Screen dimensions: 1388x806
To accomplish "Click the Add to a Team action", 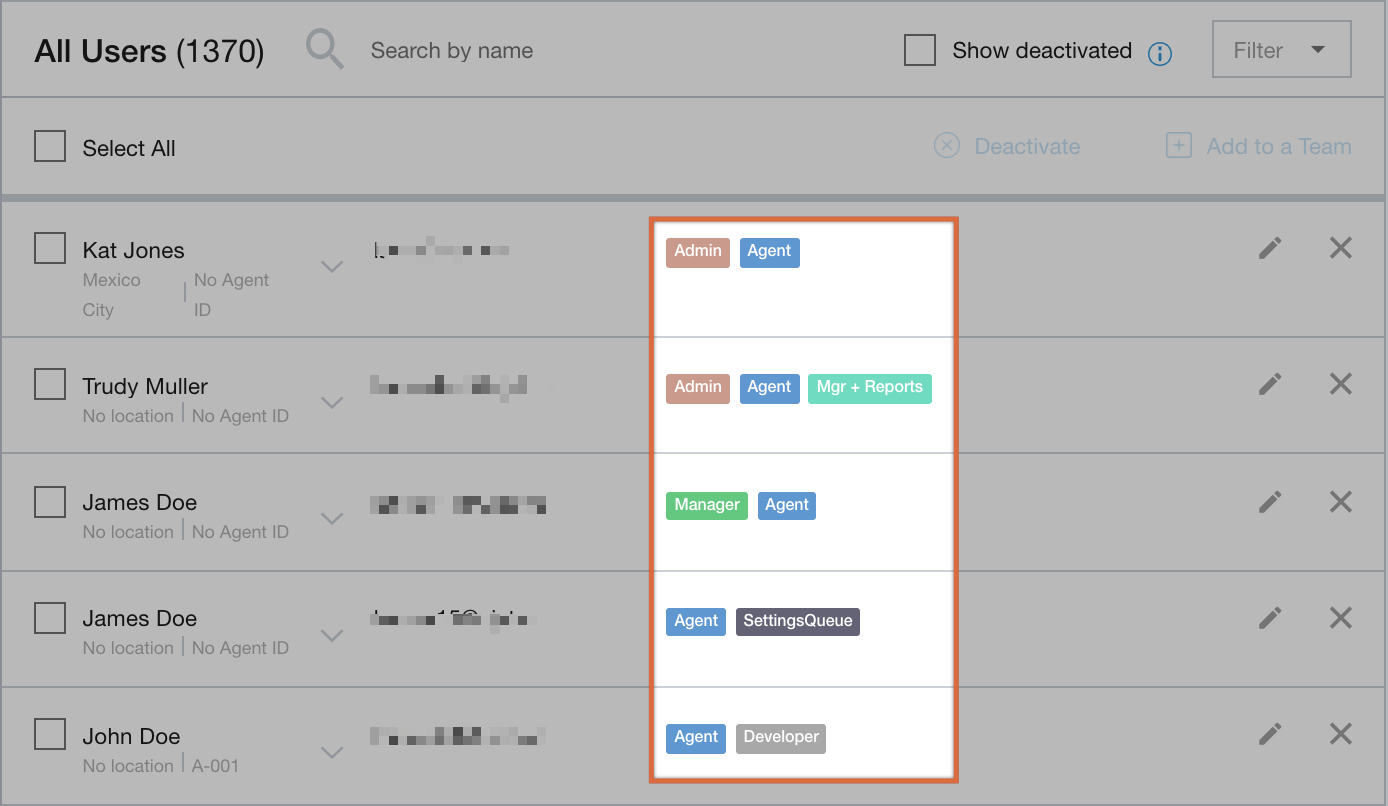I will (1278, 146).
